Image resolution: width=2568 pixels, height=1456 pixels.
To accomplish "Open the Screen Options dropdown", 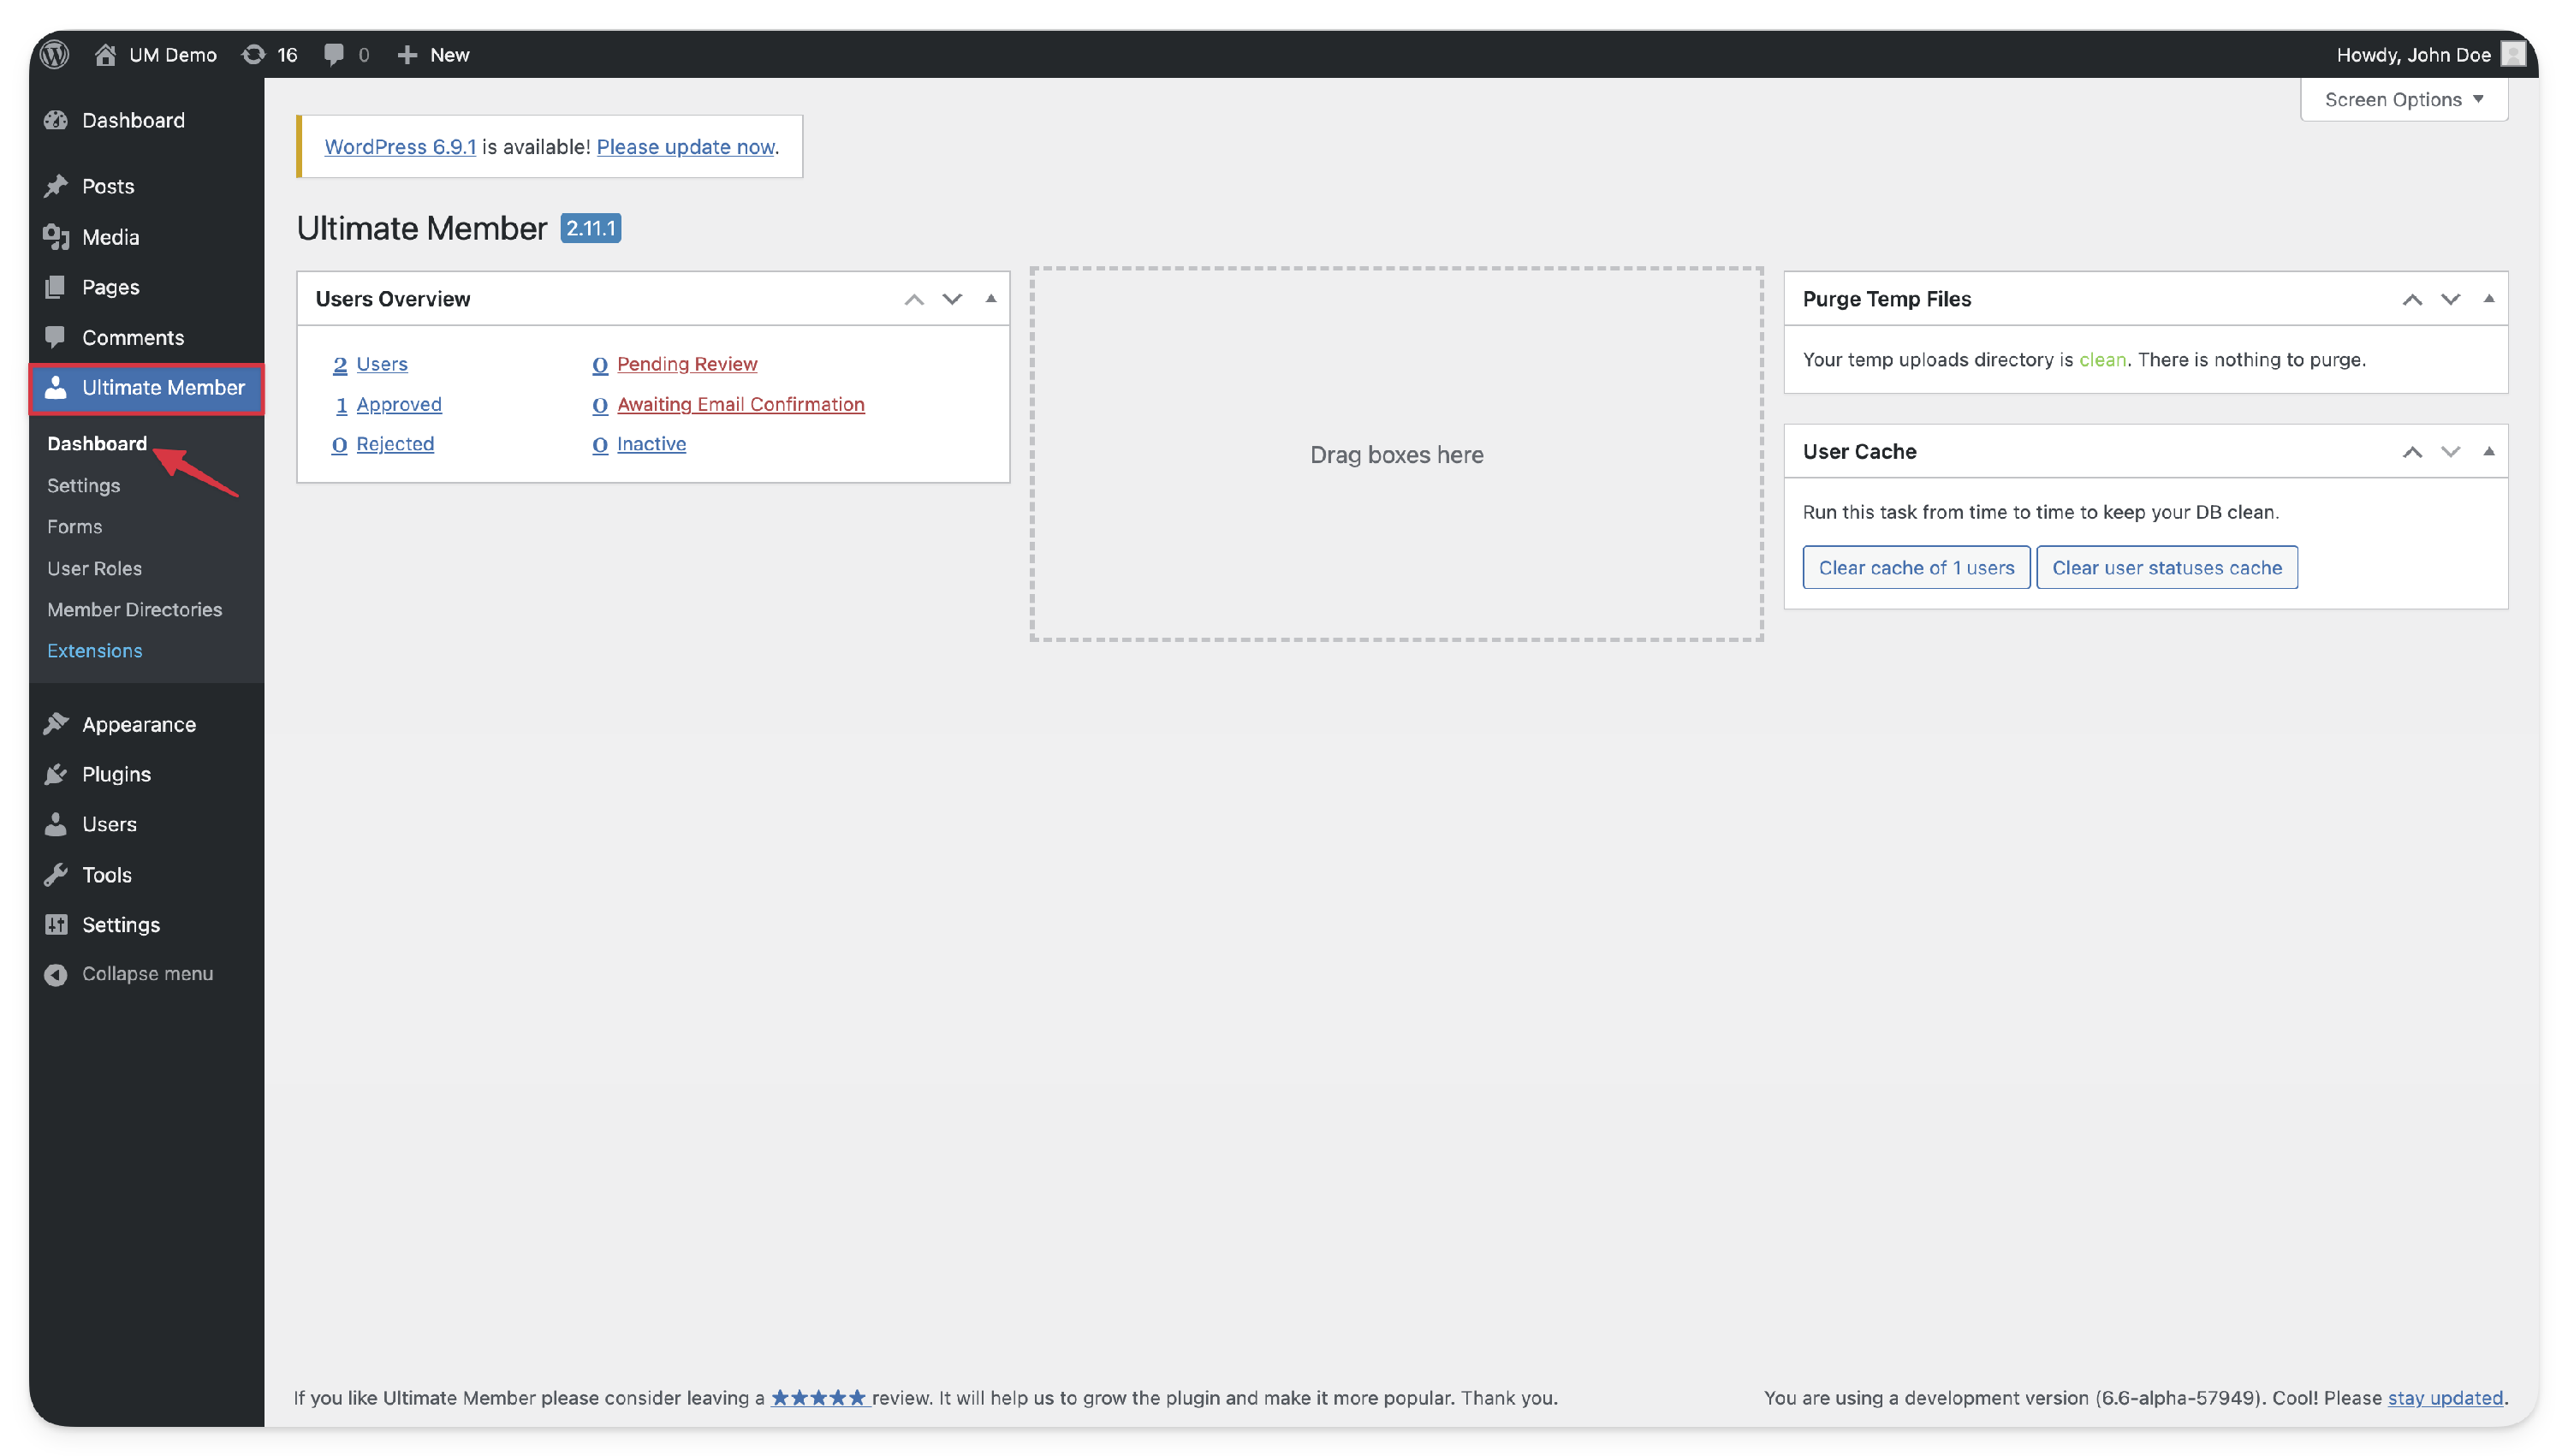I will 2403,99.
